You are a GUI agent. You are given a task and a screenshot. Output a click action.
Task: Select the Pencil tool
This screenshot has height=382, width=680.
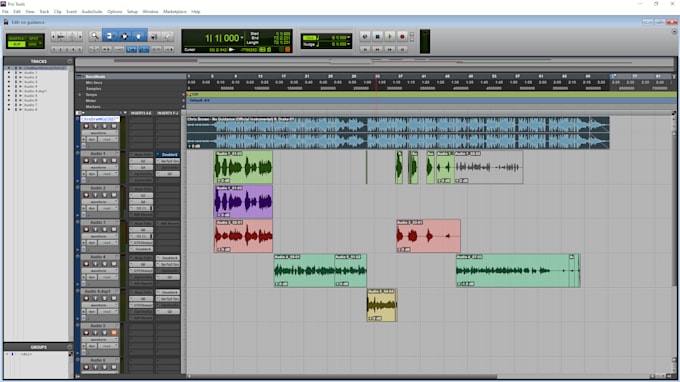click(167, 36)
